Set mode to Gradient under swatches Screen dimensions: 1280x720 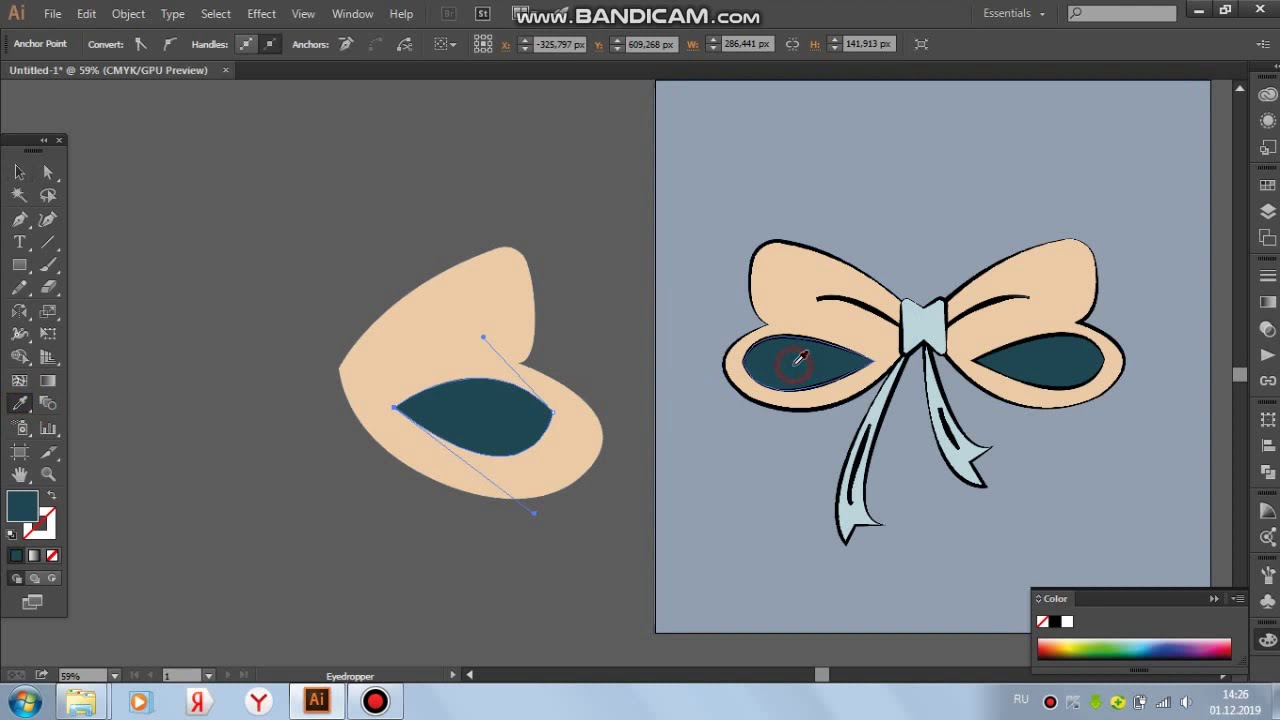(34, 556)
